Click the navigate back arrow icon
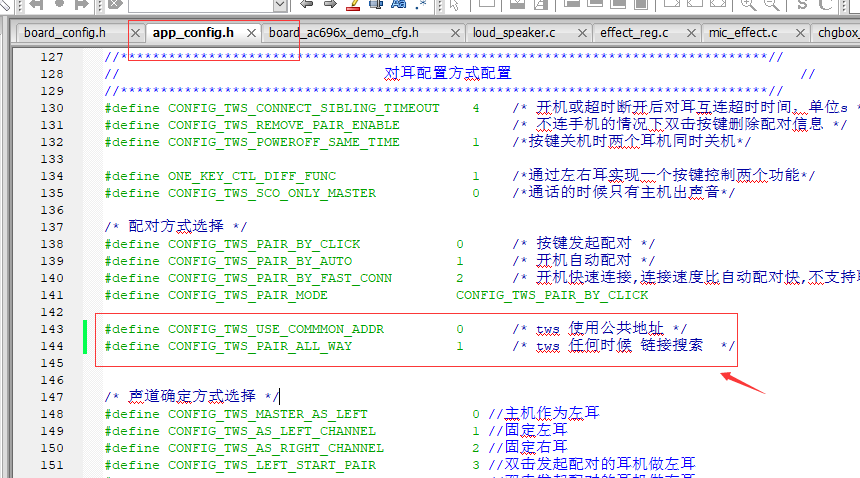860x478 pixels. (307, 4)
